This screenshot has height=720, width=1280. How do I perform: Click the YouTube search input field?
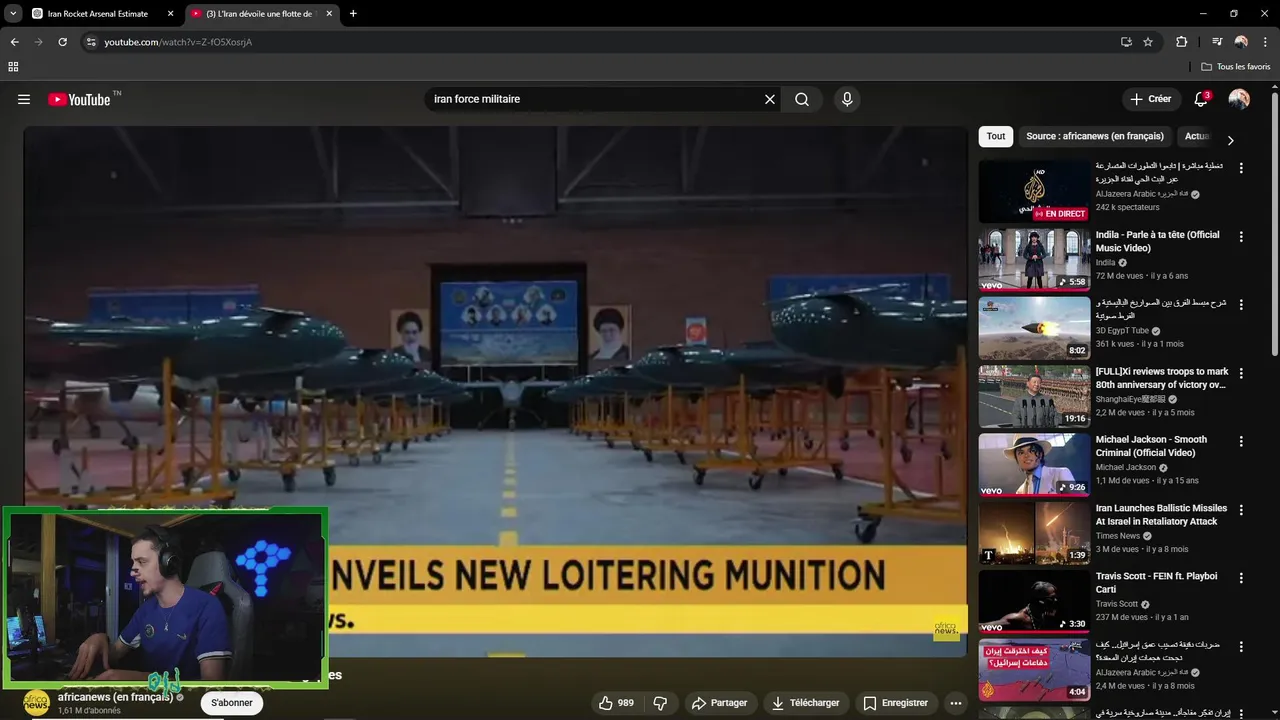coord(593,99)
